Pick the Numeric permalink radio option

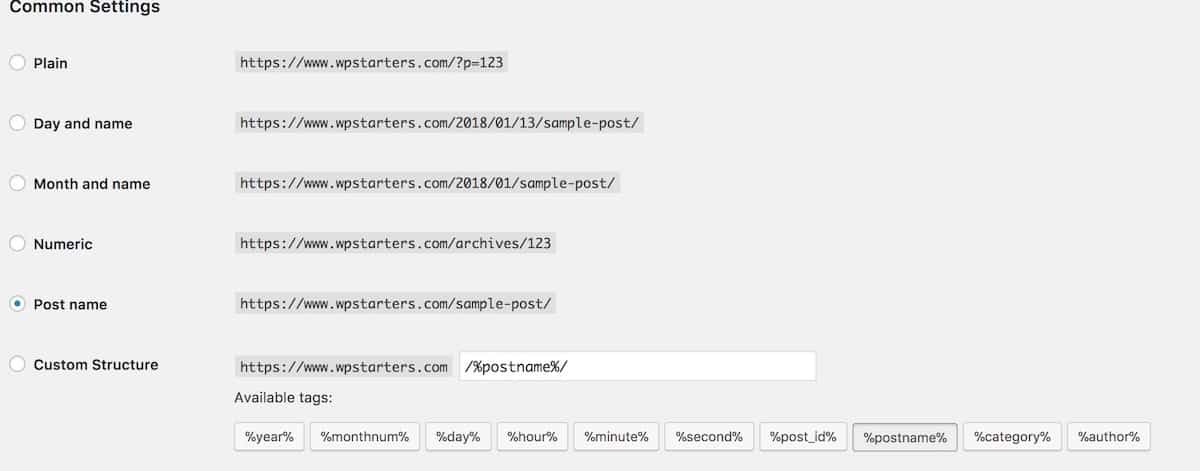[x=17, y=244]
